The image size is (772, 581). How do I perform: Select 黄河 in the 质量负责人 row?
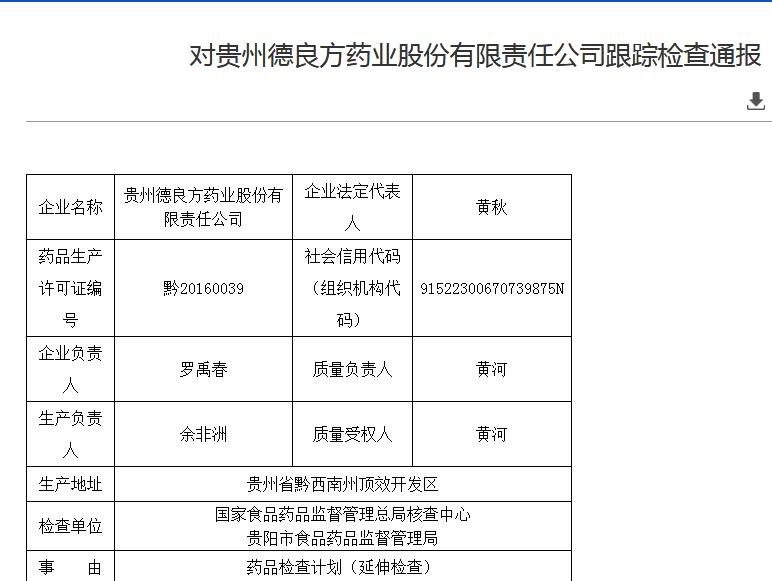click(491, 369)
